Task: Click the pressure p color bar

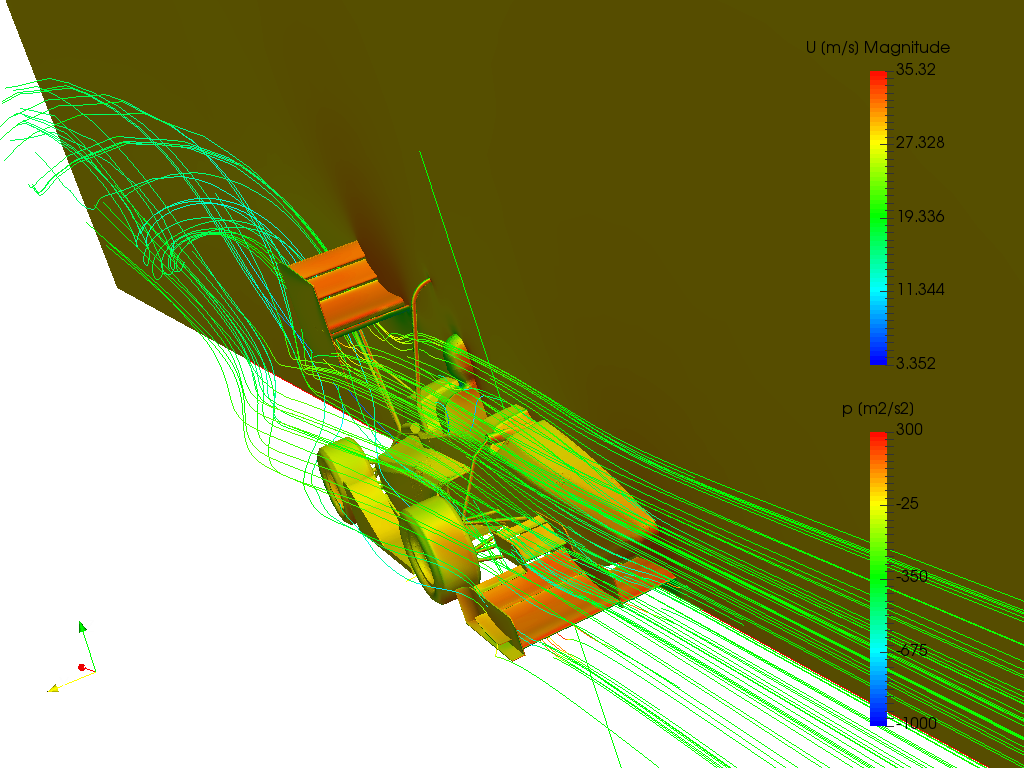Action: coord(878,578)
